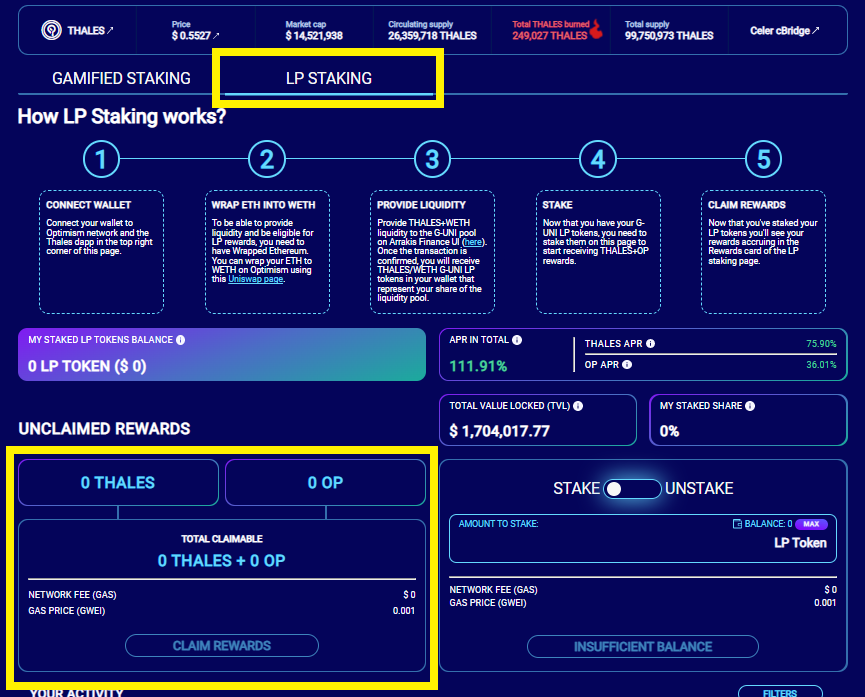865x697 pixels.
Task: Click the $ 1,704,017.77 TVL value
Action: 500,431
